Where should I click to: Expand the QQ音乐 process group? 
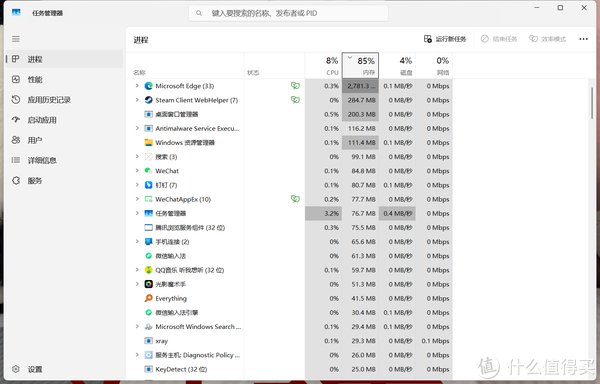pos(137,270)
